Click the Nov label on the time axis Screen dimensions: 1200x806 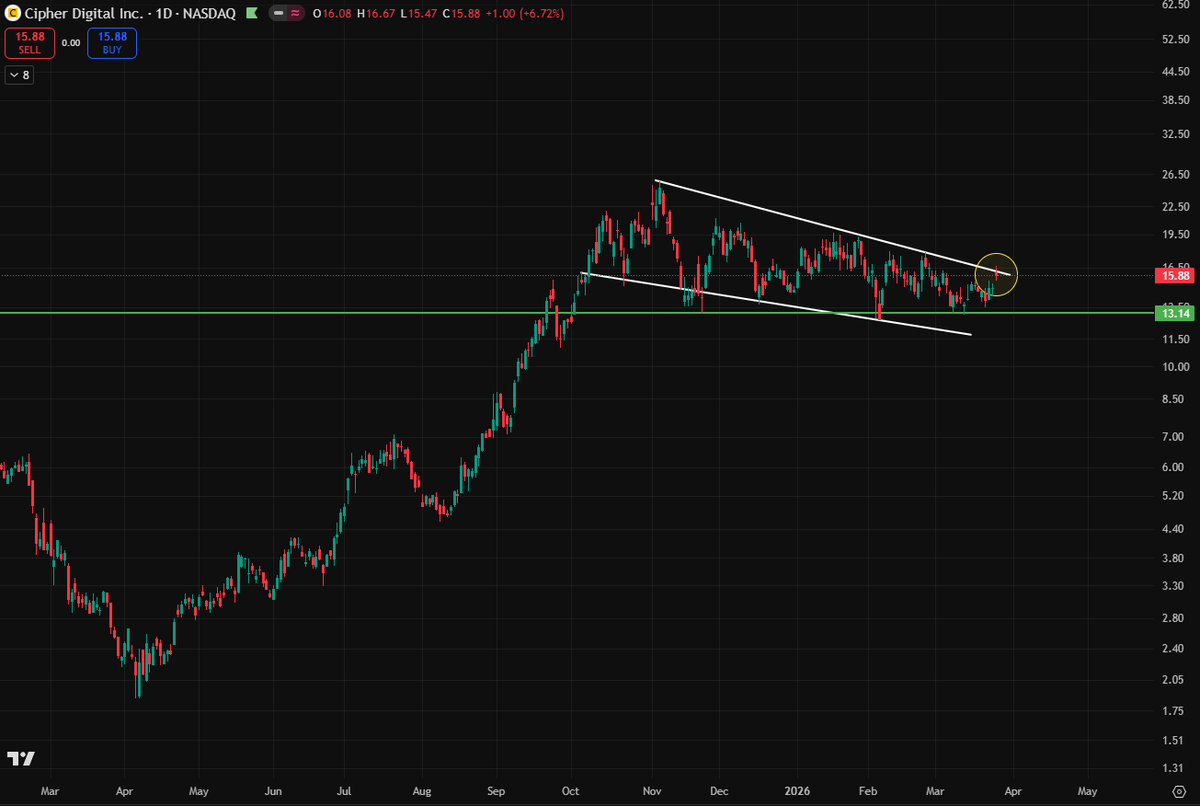pos(652,791)
